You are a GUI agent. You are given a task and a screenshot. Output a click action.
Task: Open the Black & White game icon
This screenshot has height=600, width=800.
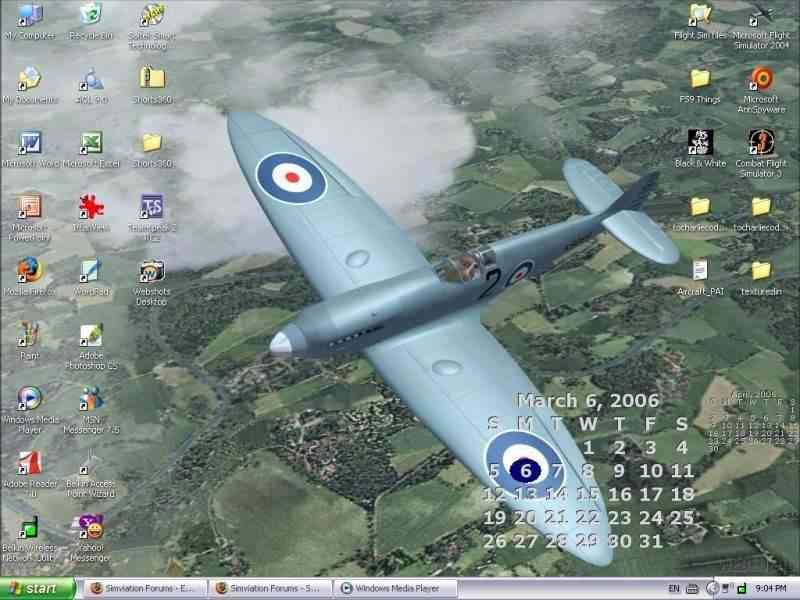tap(700, 142)
